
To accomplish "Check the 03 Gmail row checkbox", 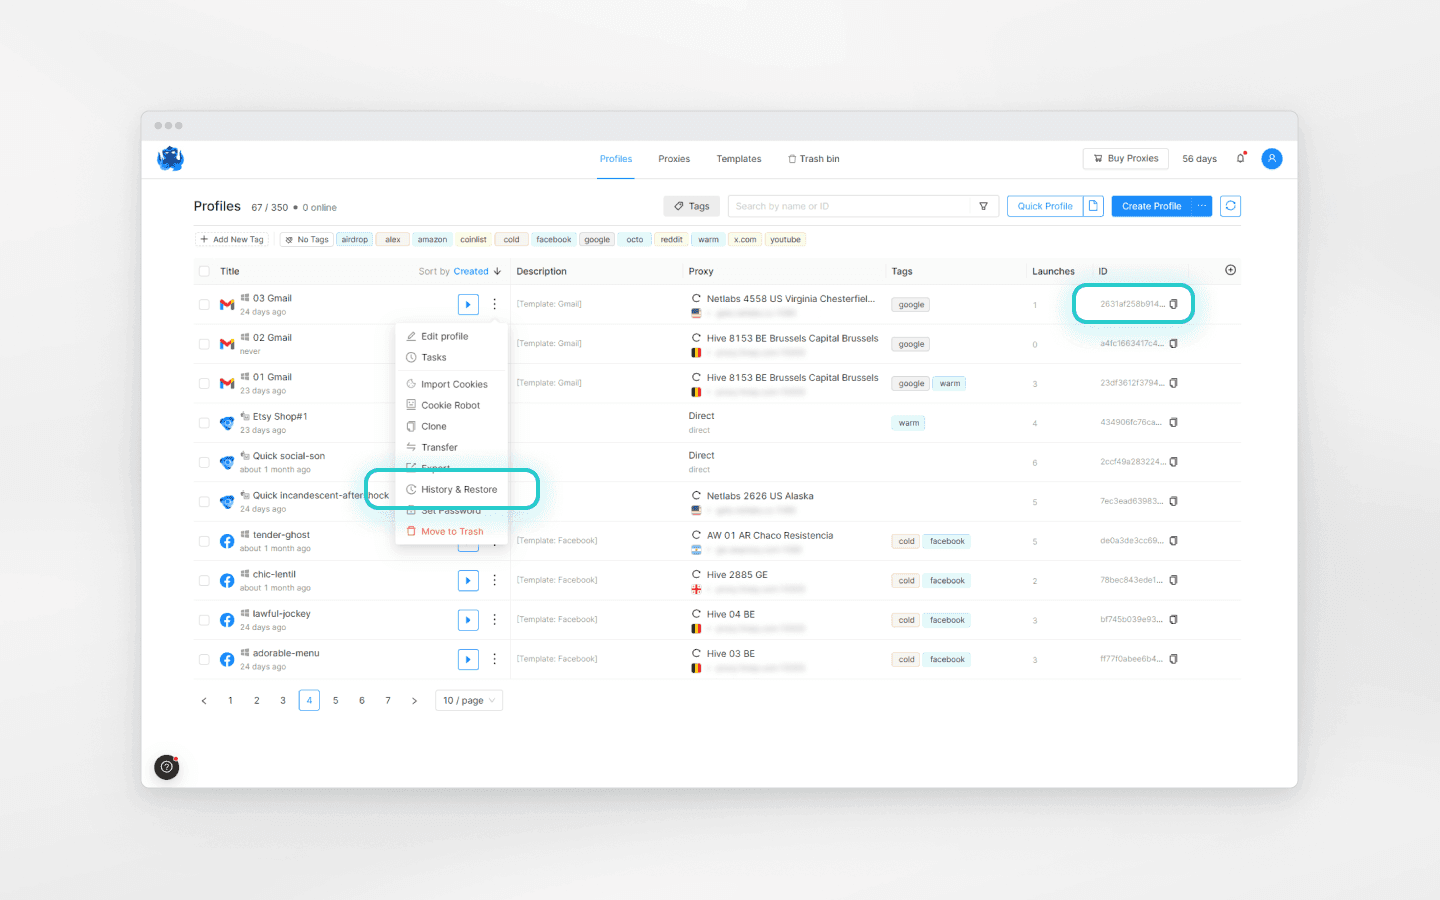I will (204, 305).
